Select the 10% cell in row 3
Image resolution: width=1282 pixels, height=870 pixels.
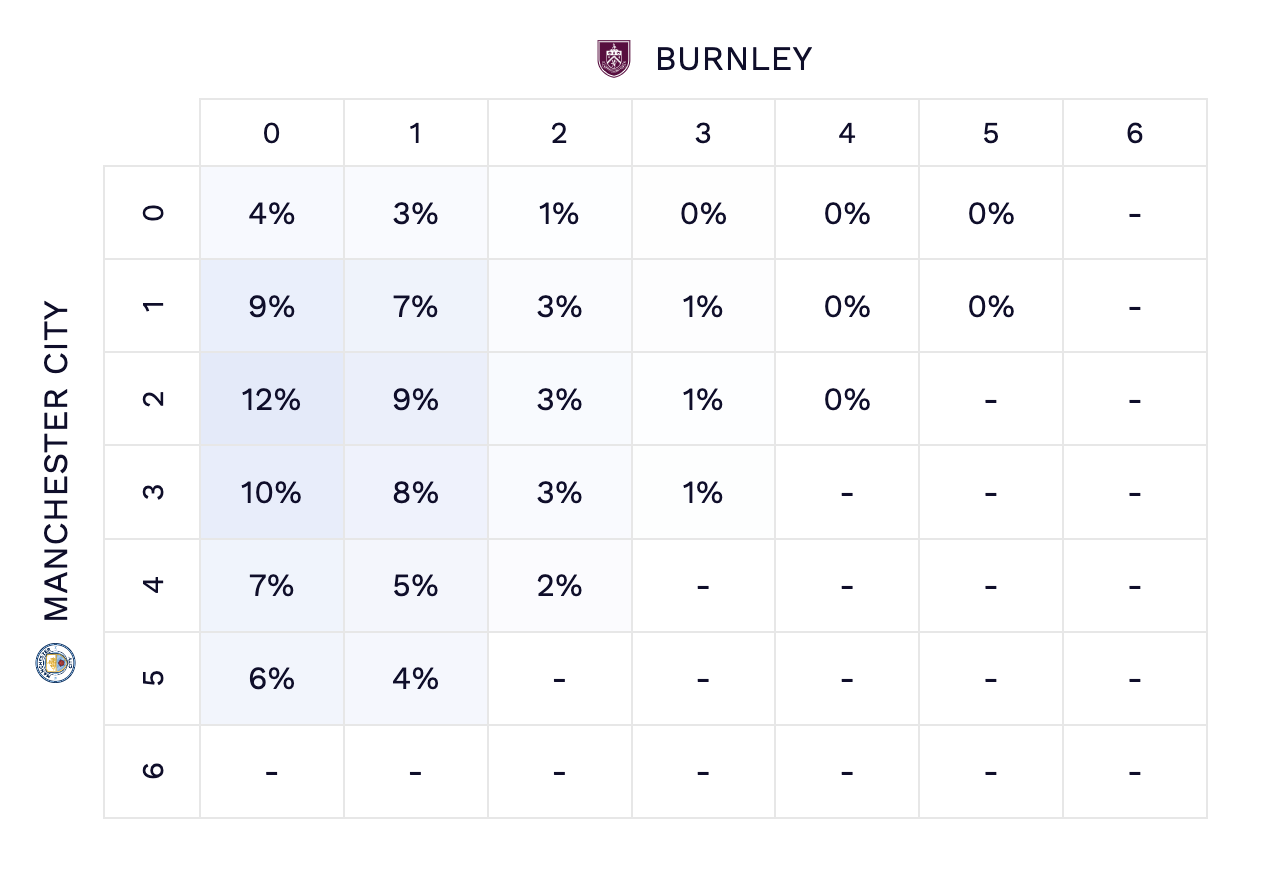tap(272, 492)
